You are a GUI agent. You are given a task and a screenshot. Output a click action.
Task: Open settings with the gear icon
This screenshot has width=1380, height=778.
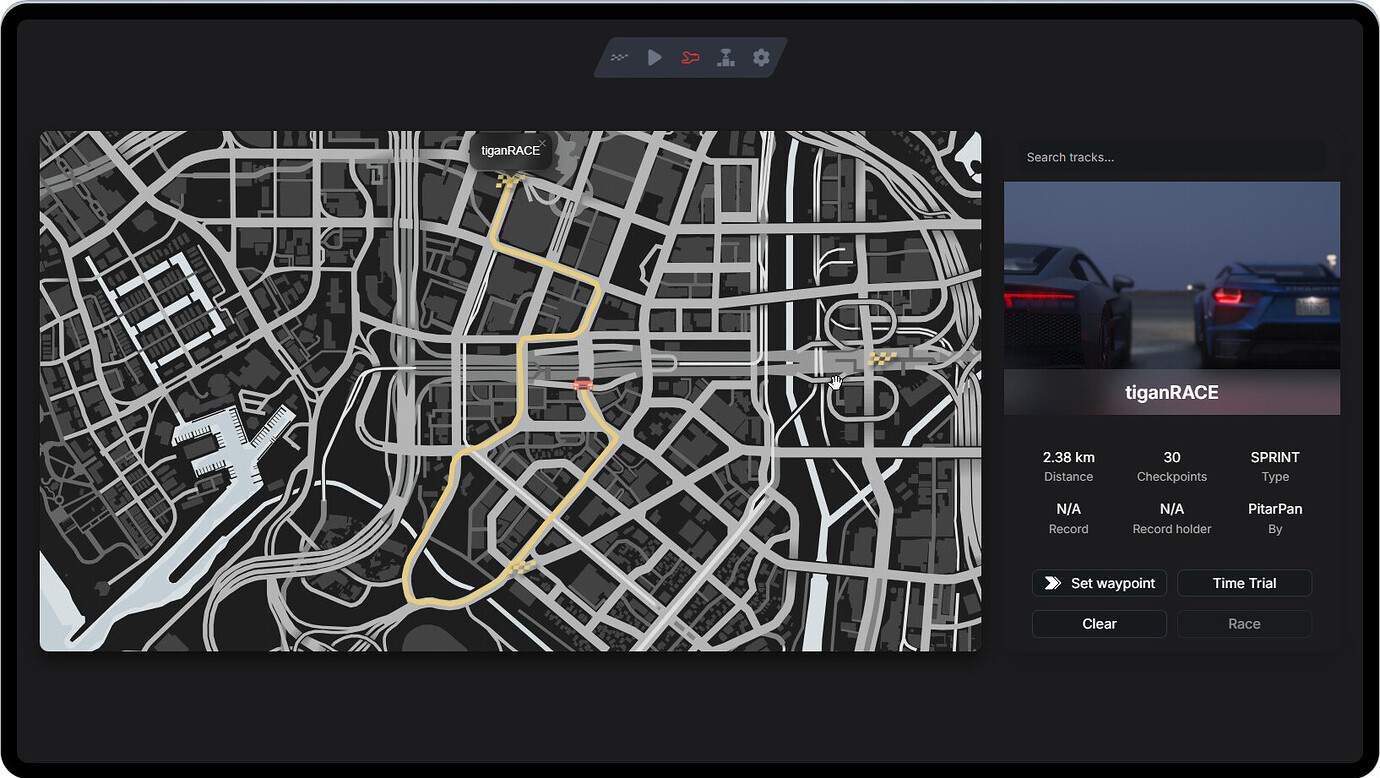coord(761,58)
